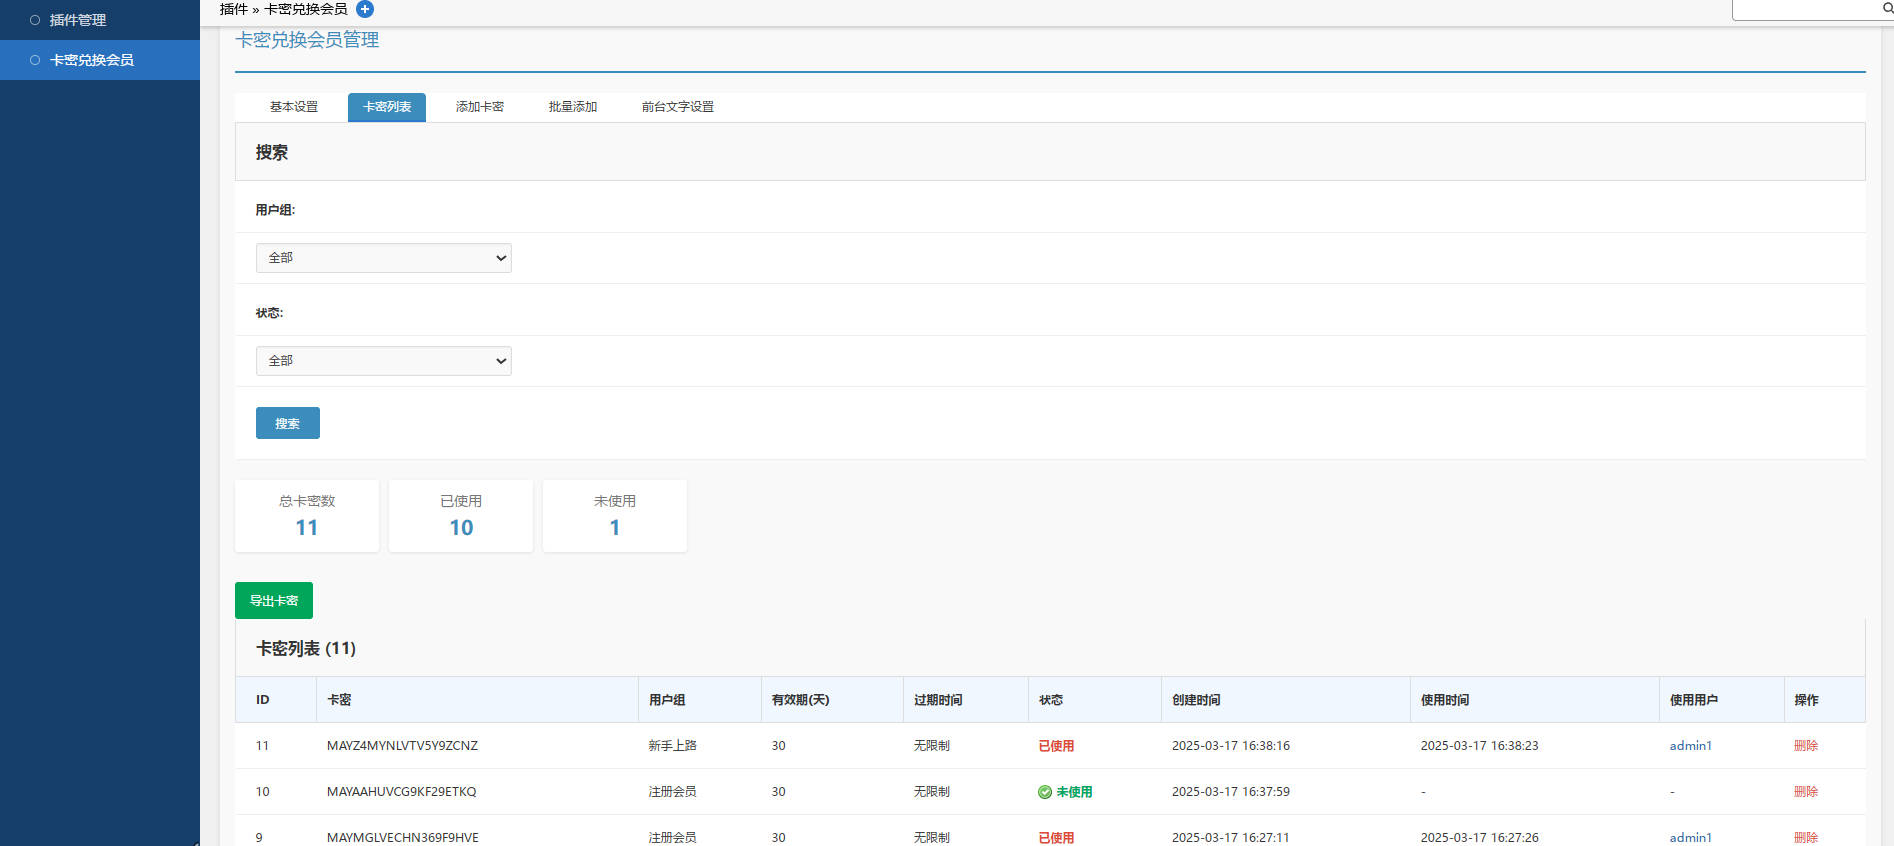Click used time 2025-03-17 16:38:23
This screenshot has height=846, width=1894.
tap(1480, 746)
